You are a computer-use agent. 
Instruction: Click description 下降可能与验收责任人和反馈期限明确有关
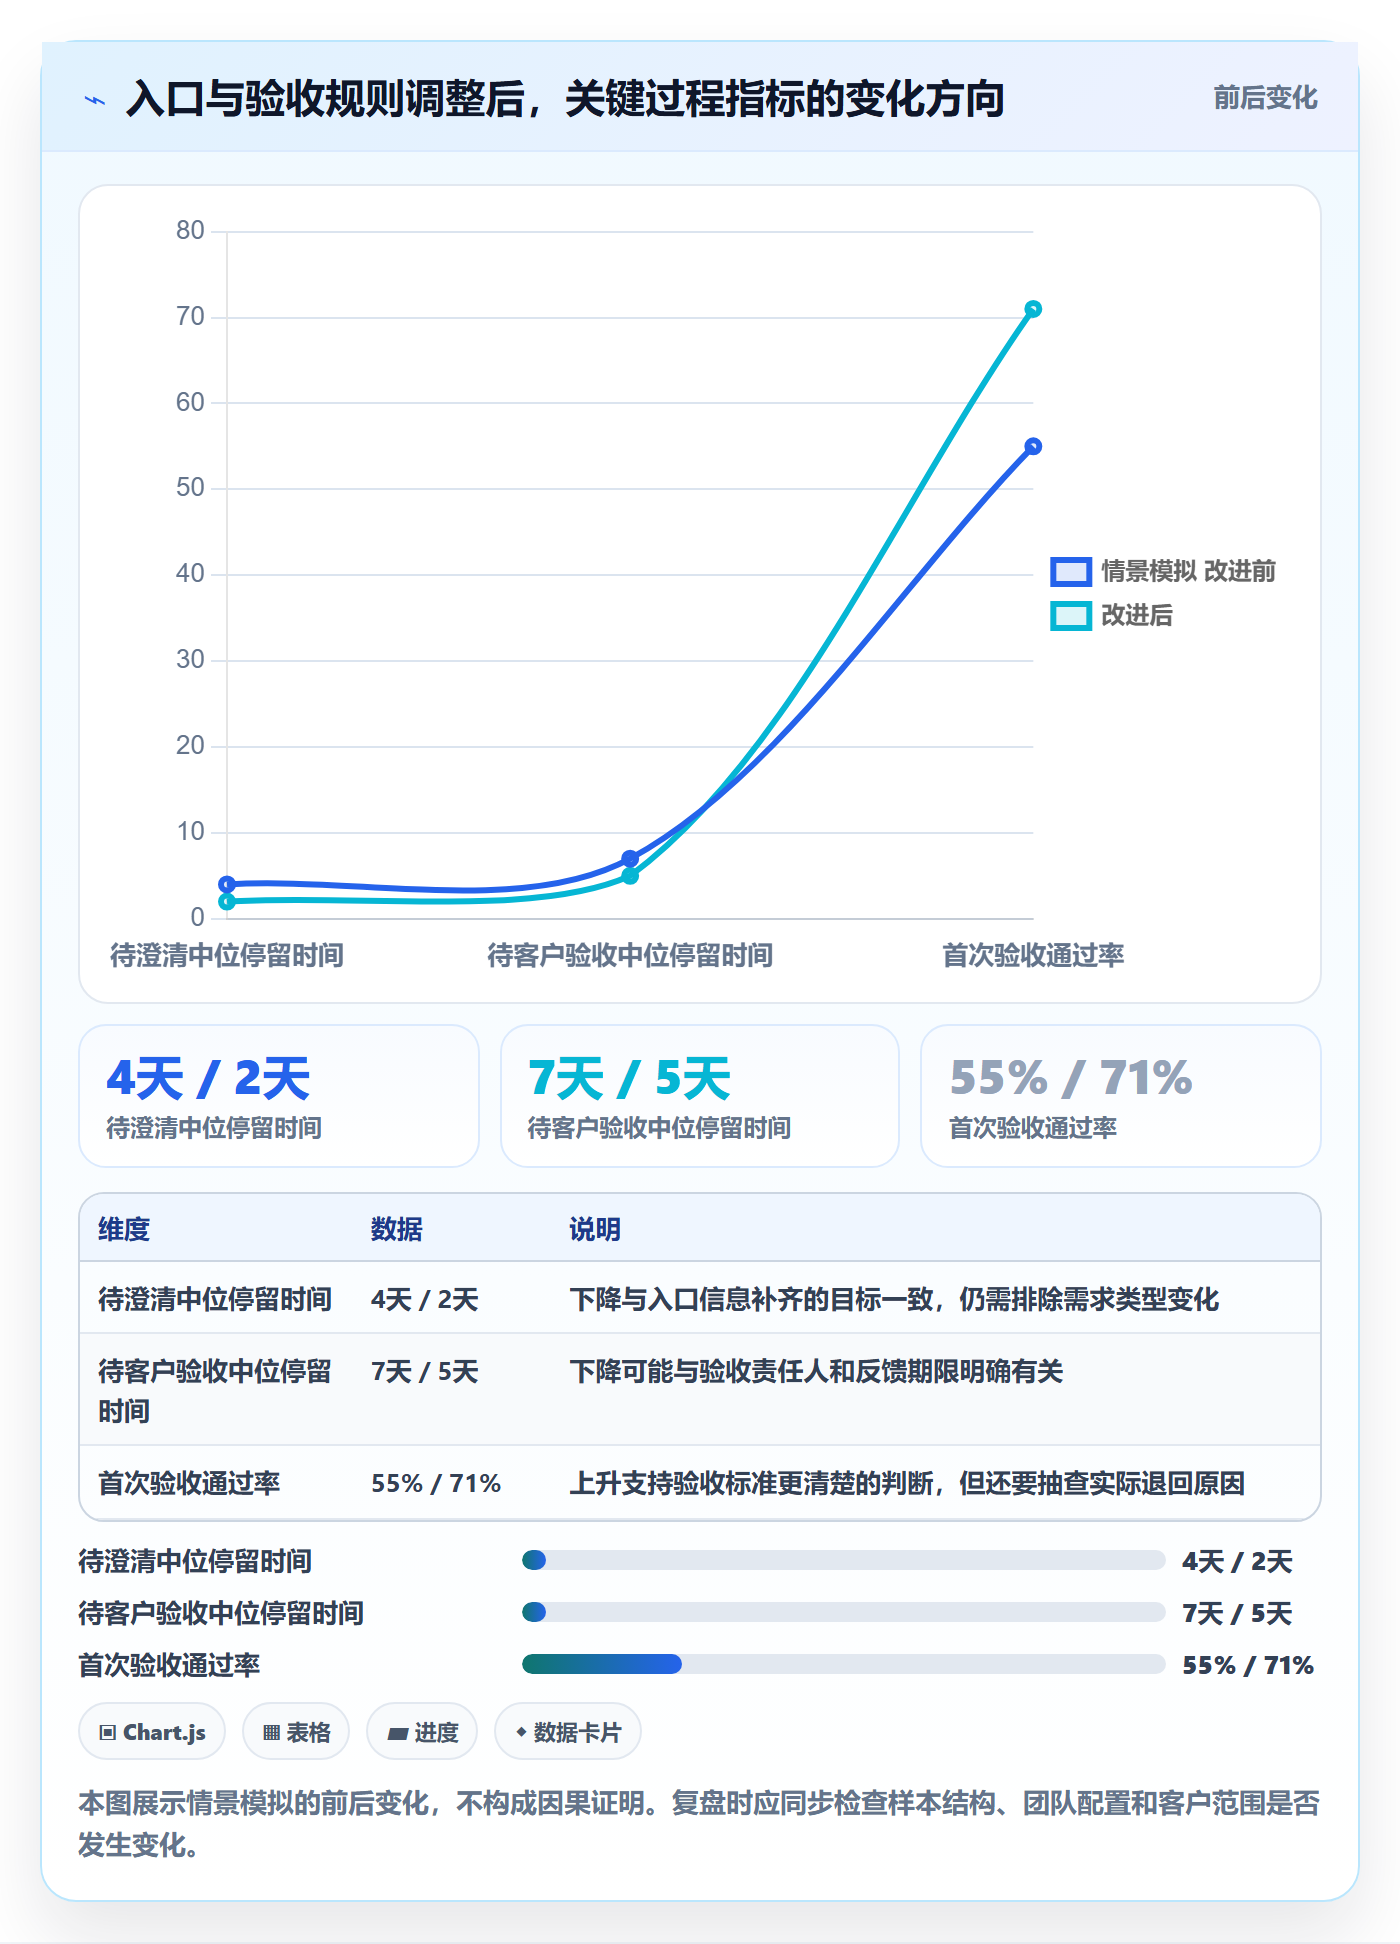point(816,1371)
